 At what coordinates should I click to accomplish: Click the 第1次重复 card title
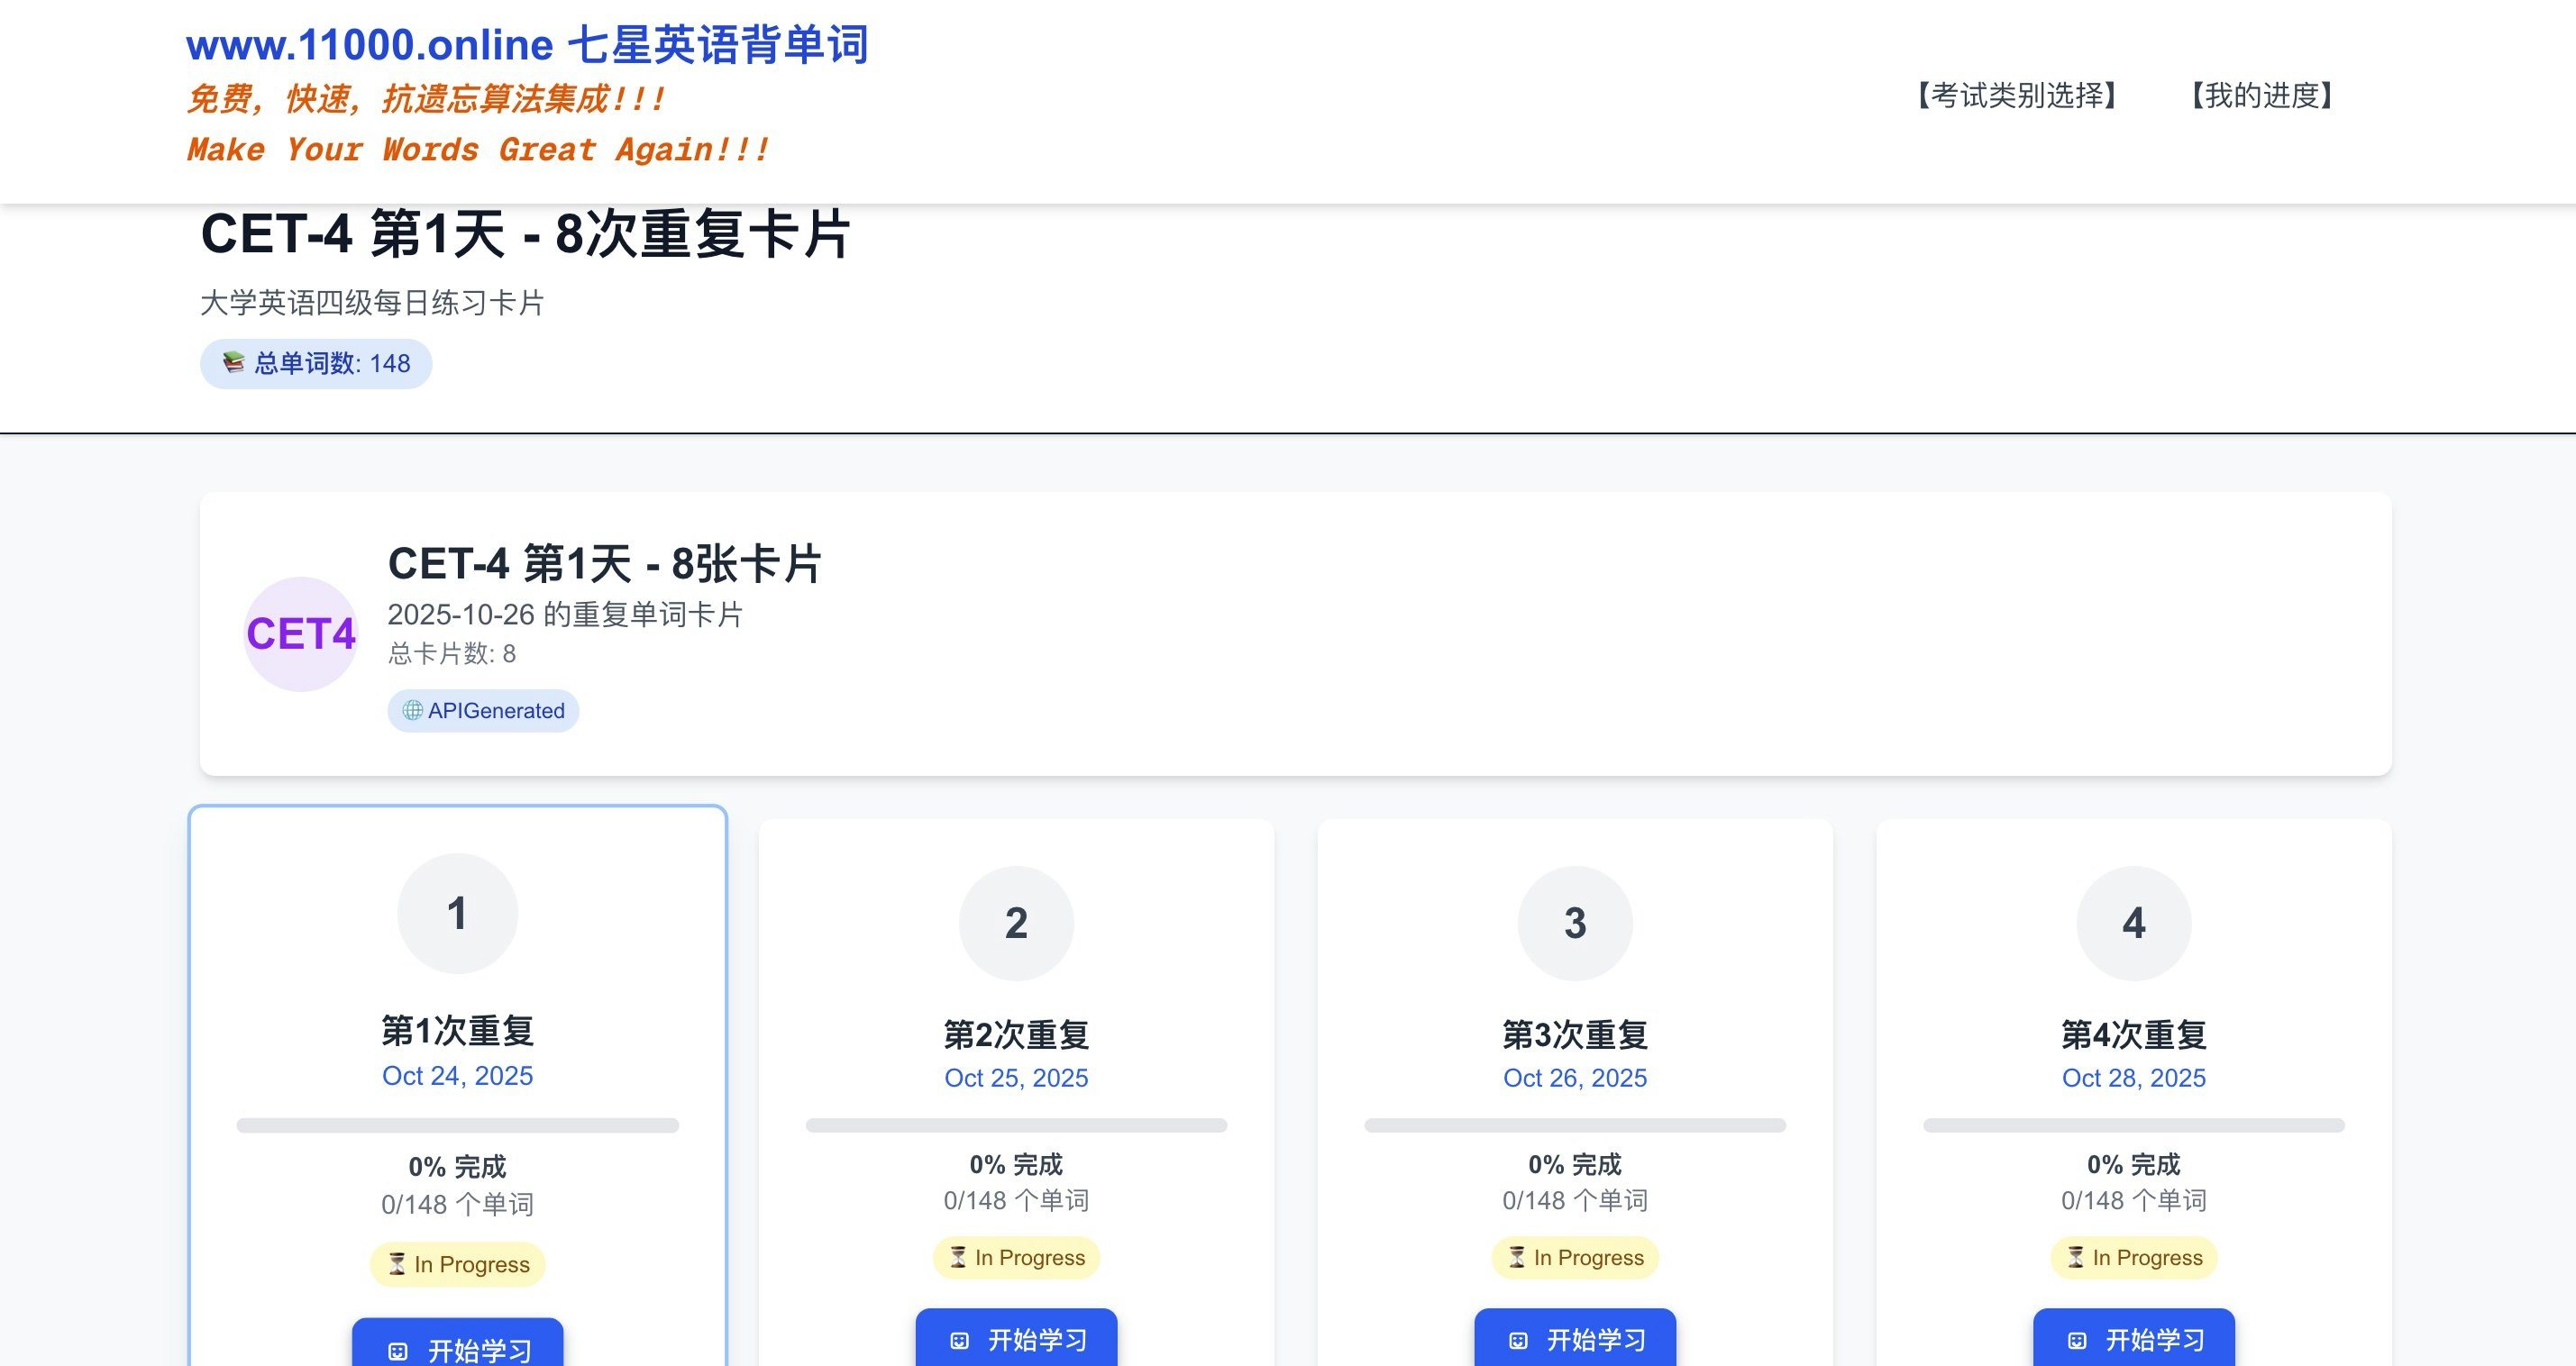(457, 1031)
